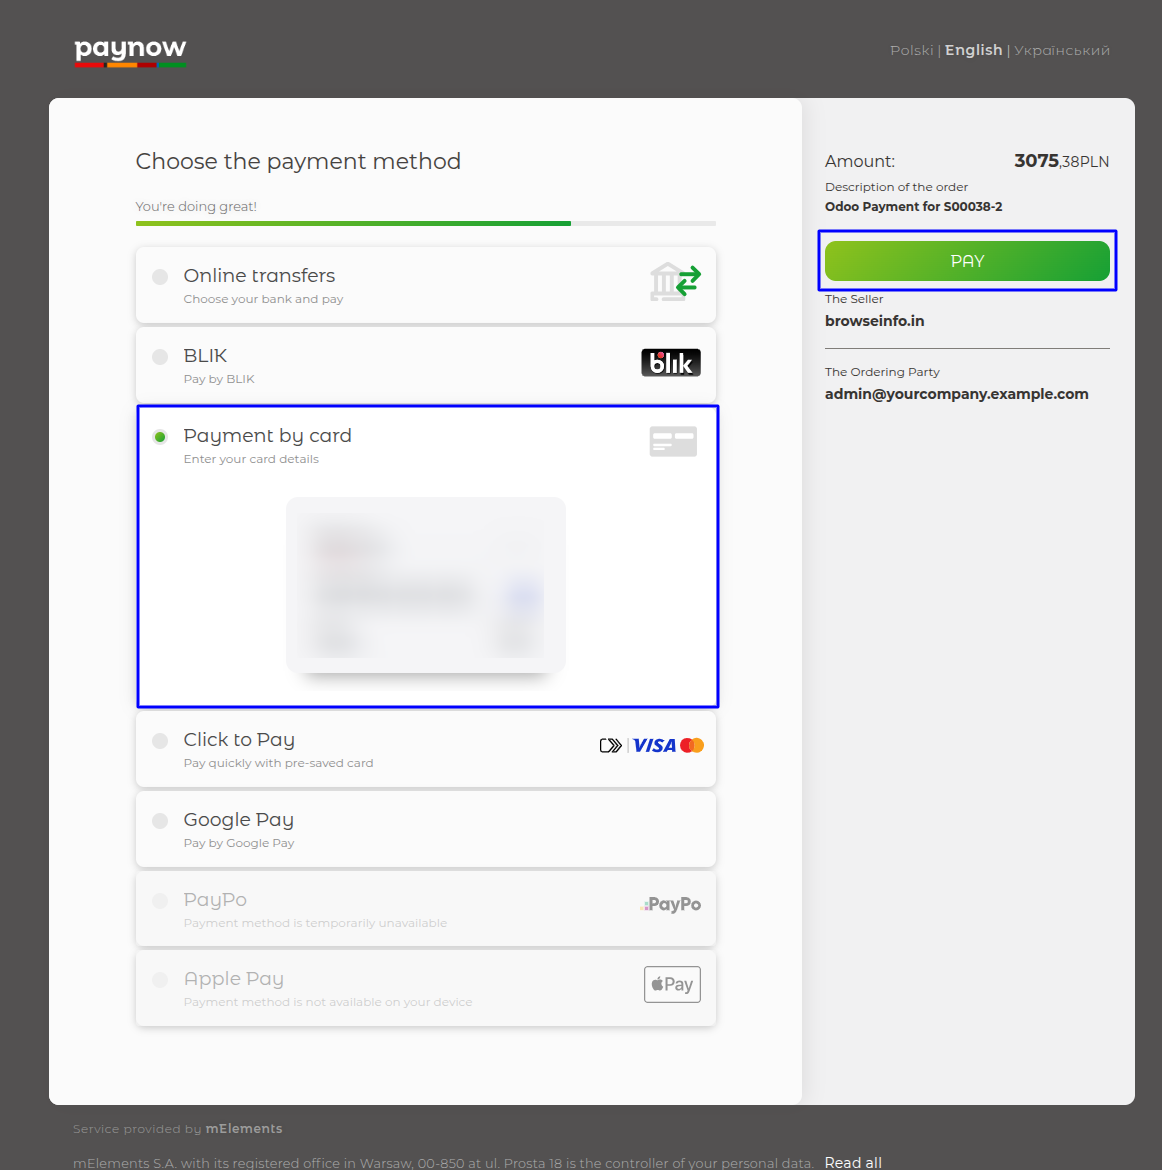1162x1170 pixels.
Task: Click the blurred card preview image
Action: pos(426,585)
